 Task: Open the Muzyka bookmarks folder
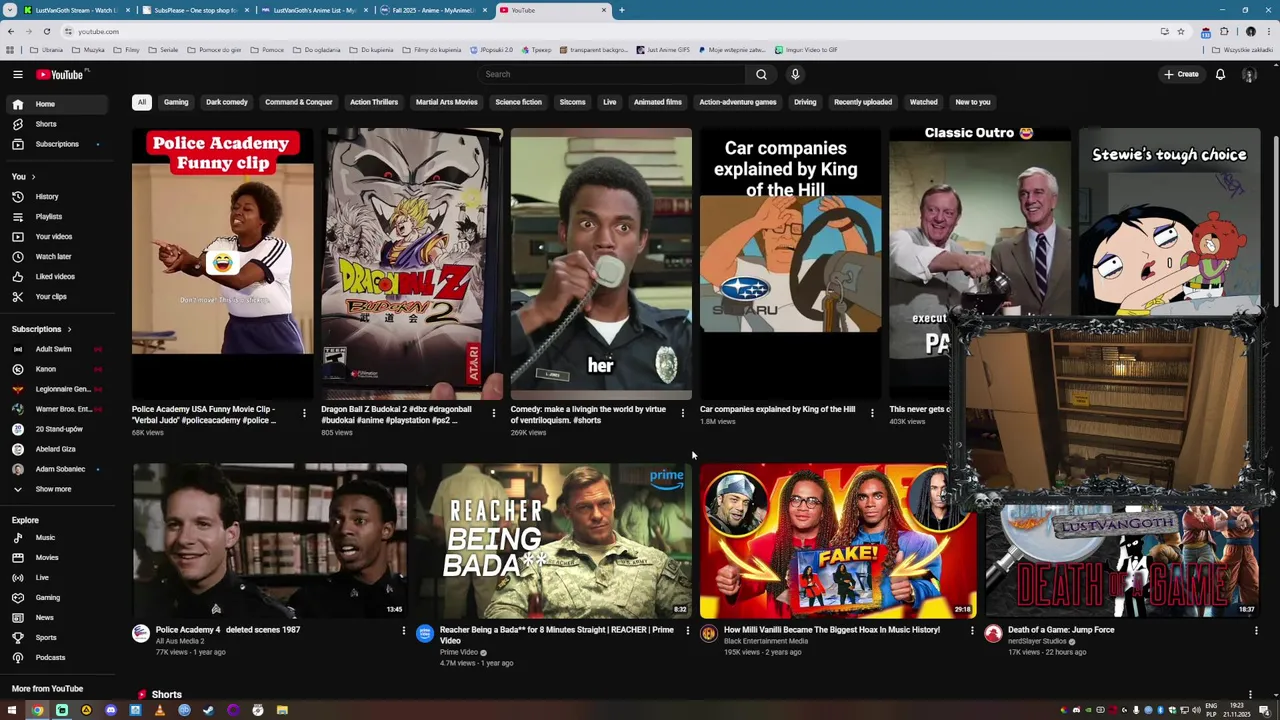[88, 50]
